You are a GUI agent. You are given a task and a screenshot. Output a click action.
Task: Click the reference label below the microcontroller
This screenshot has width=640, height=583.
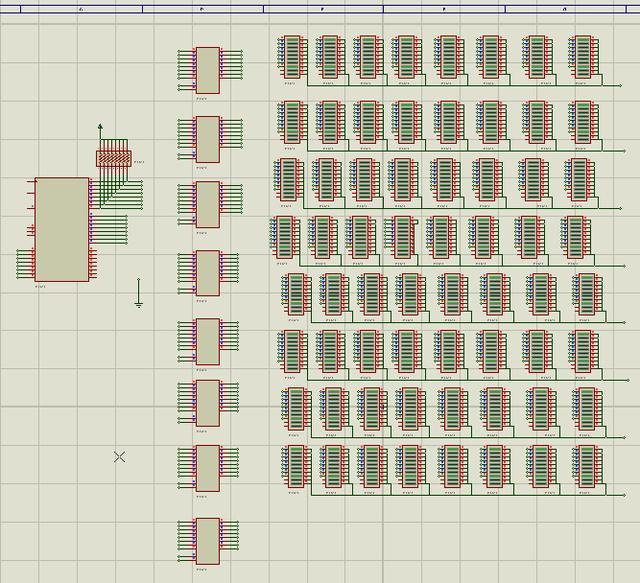[x=41, y=287]
